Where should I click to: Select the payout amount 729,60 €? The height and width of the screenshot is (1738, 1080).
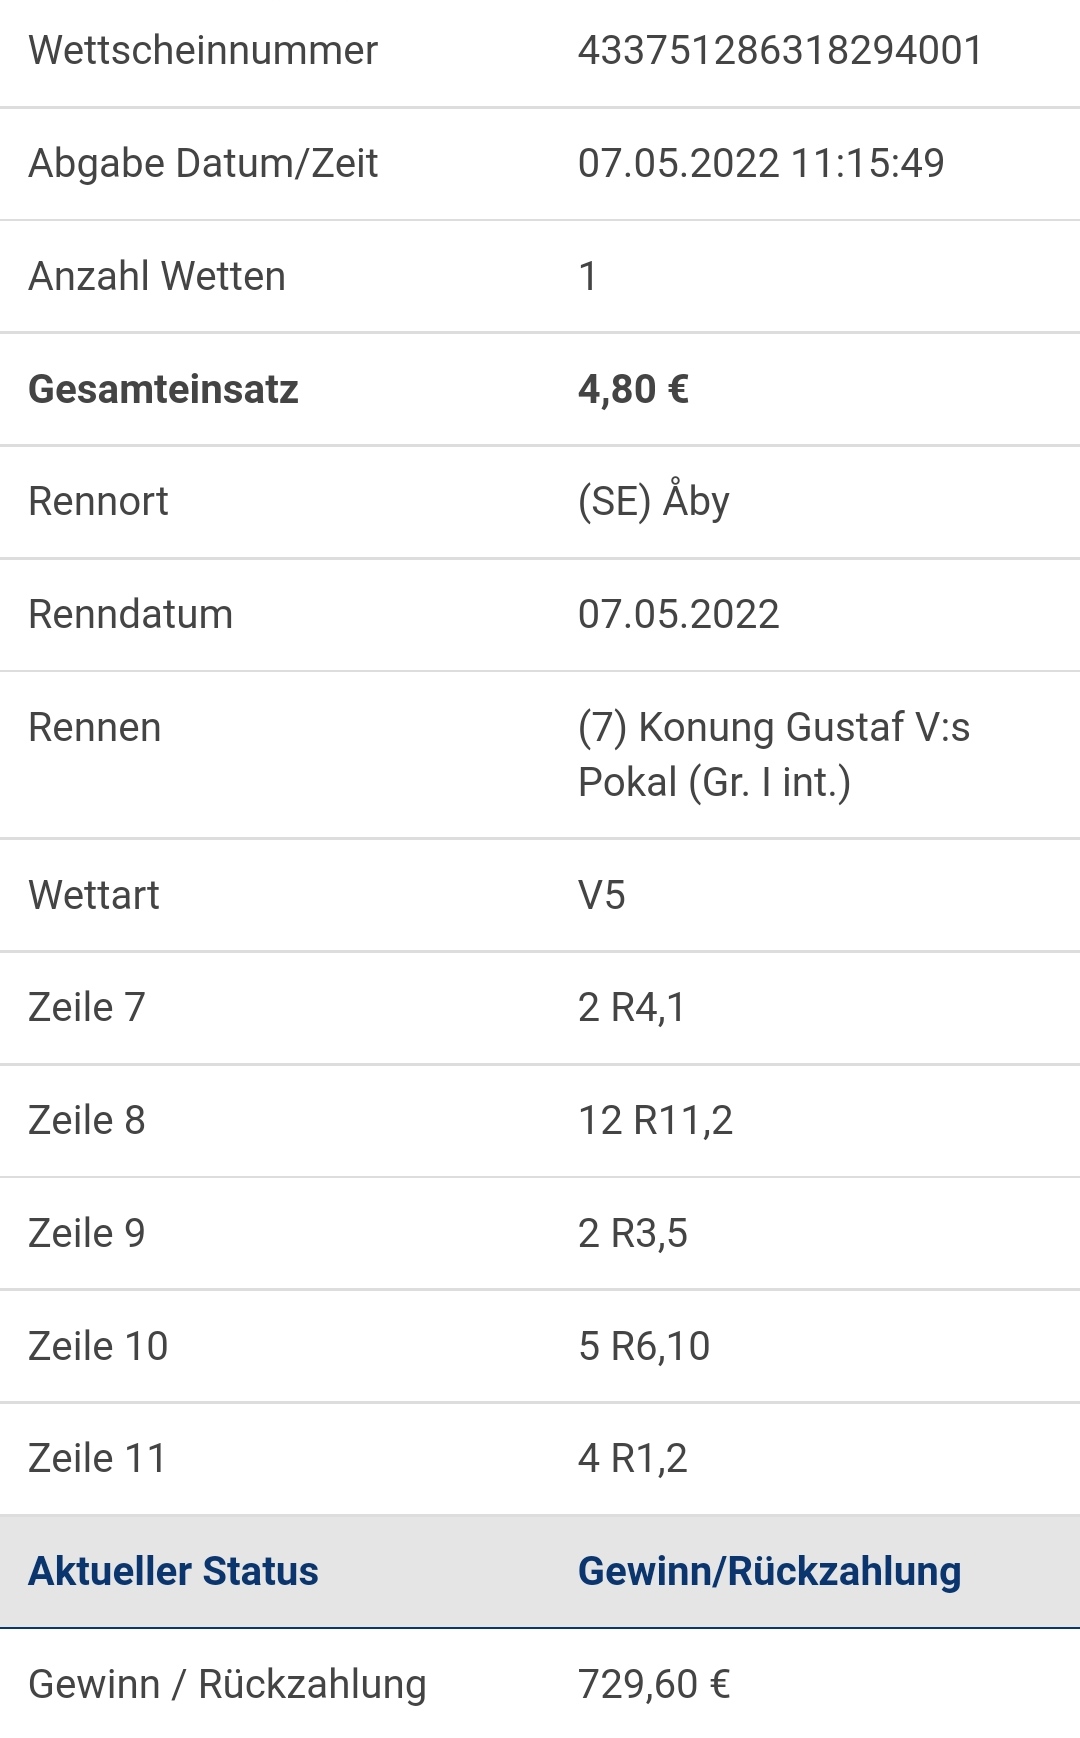[654, 1684]
